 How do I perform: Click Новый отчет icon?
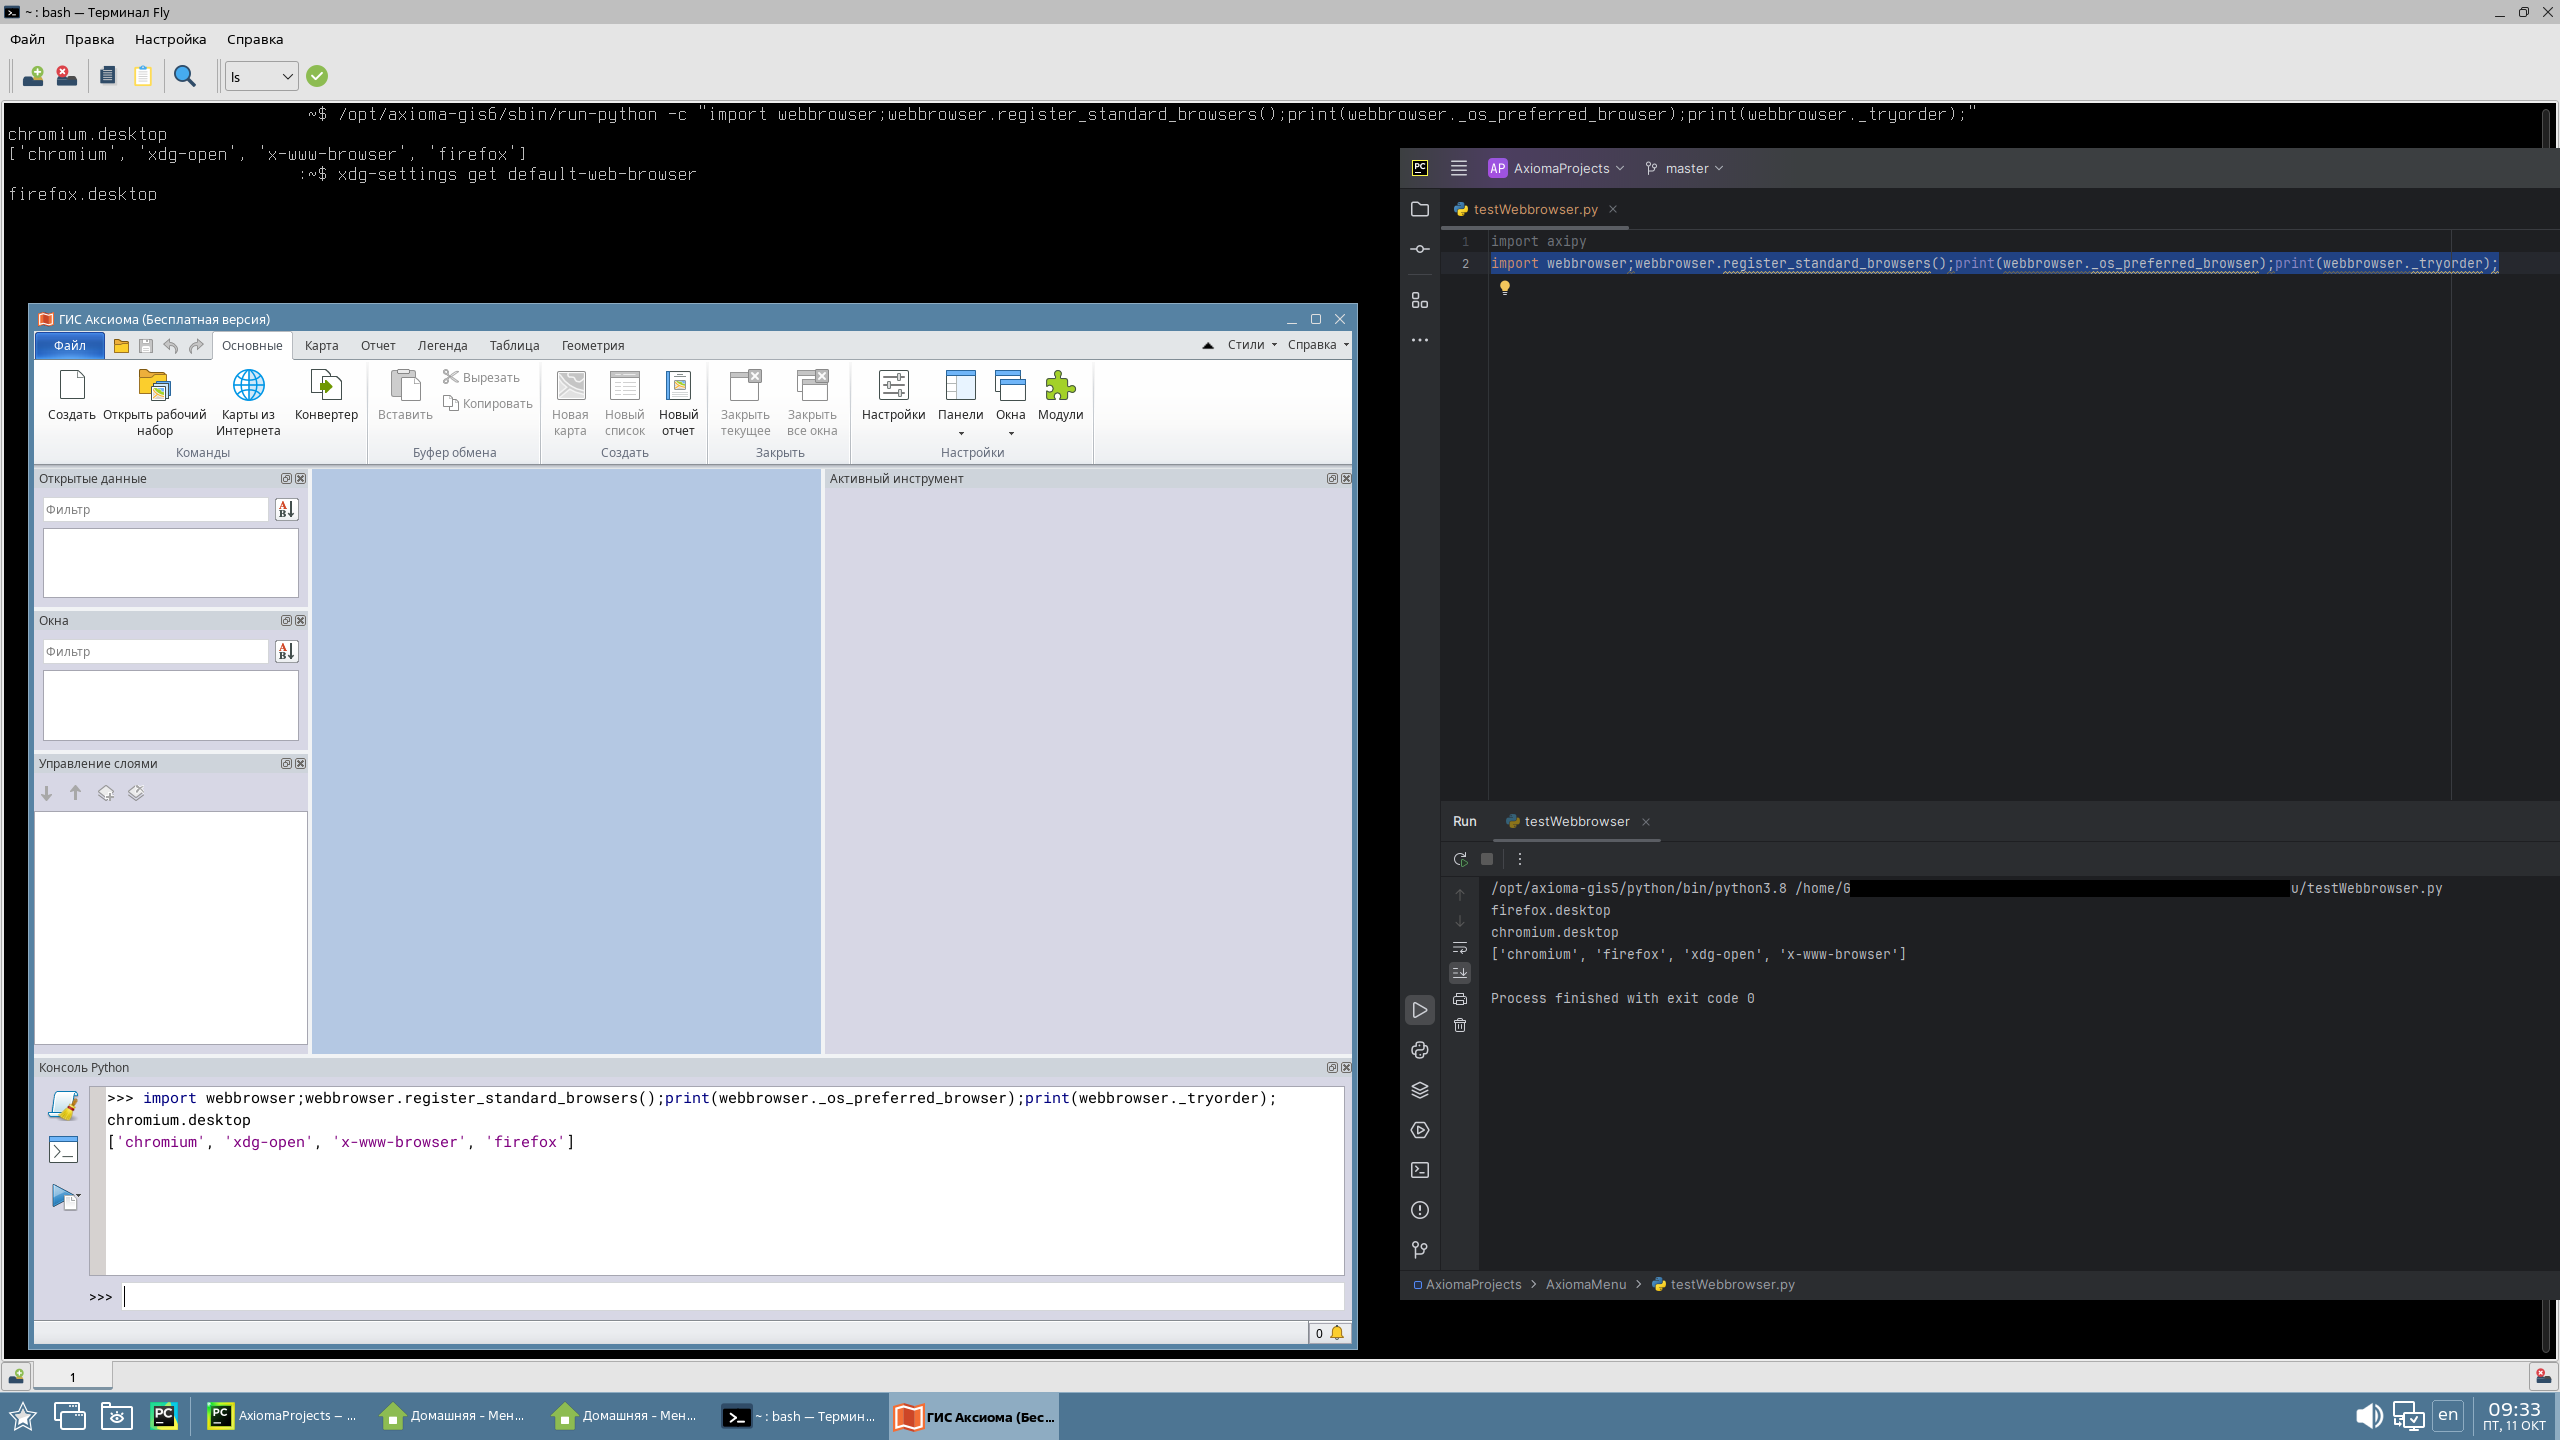pos(678,386)
